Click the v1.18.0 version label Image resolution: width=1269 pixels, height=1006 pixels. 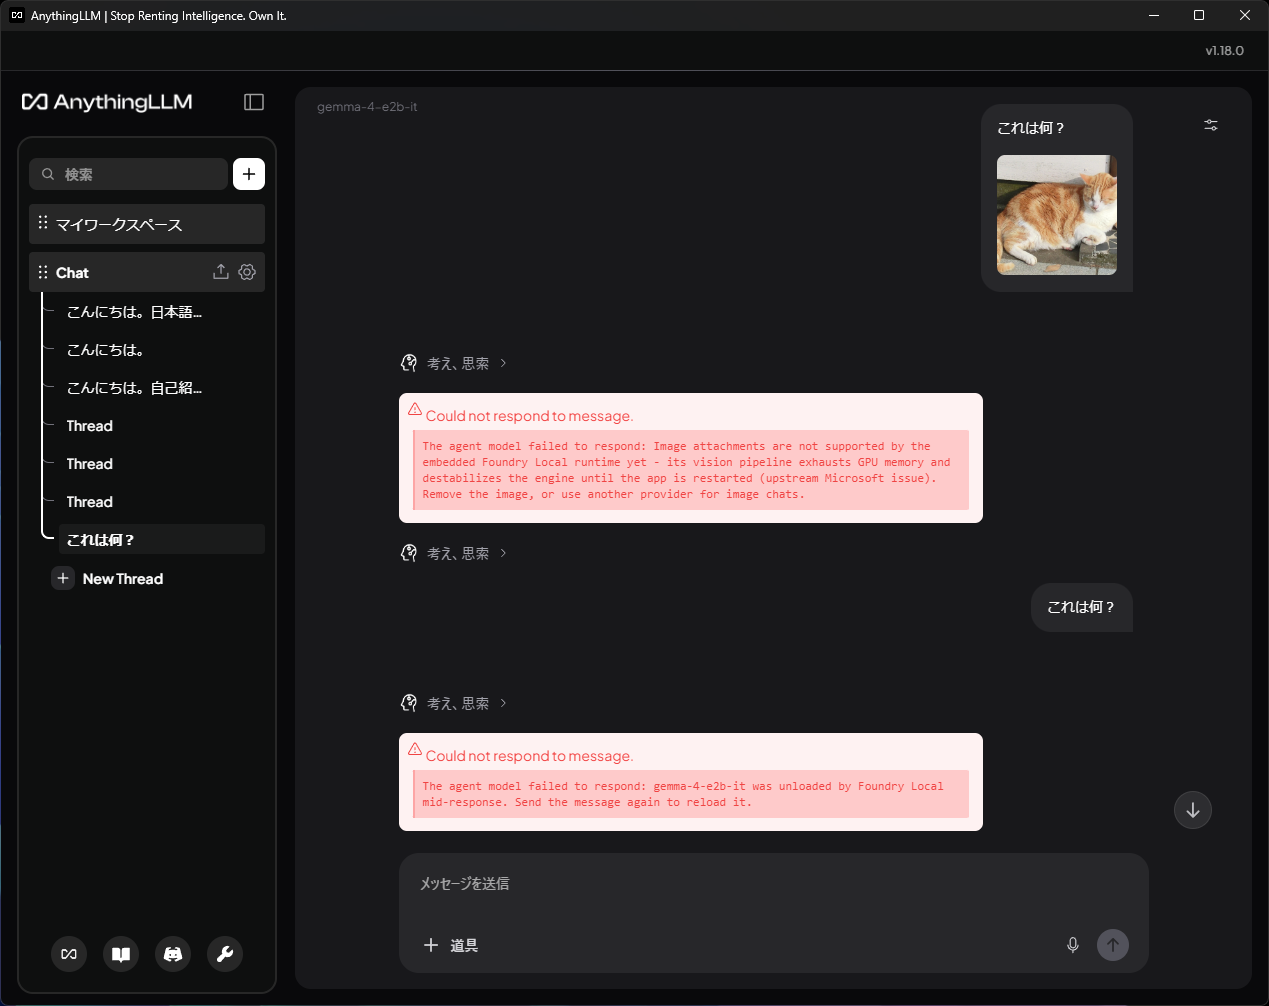pyautogui.click(x=1224, y=51)
